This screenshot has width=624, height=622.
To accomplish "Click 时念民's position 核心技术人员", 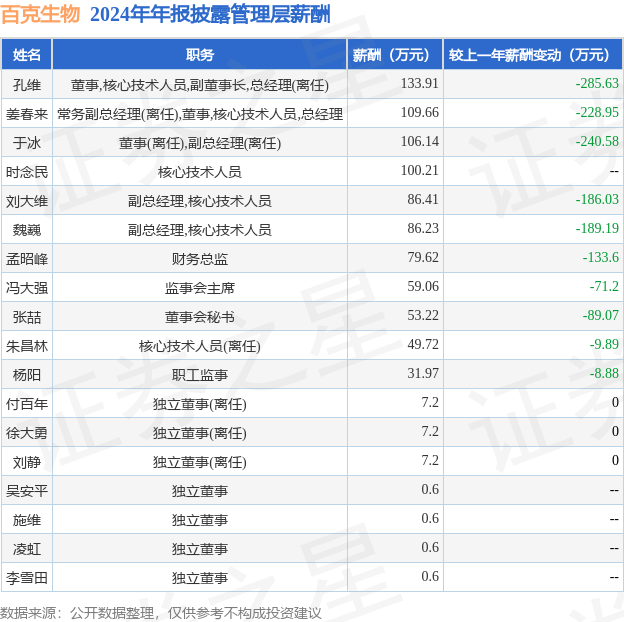I will [200, 172].
